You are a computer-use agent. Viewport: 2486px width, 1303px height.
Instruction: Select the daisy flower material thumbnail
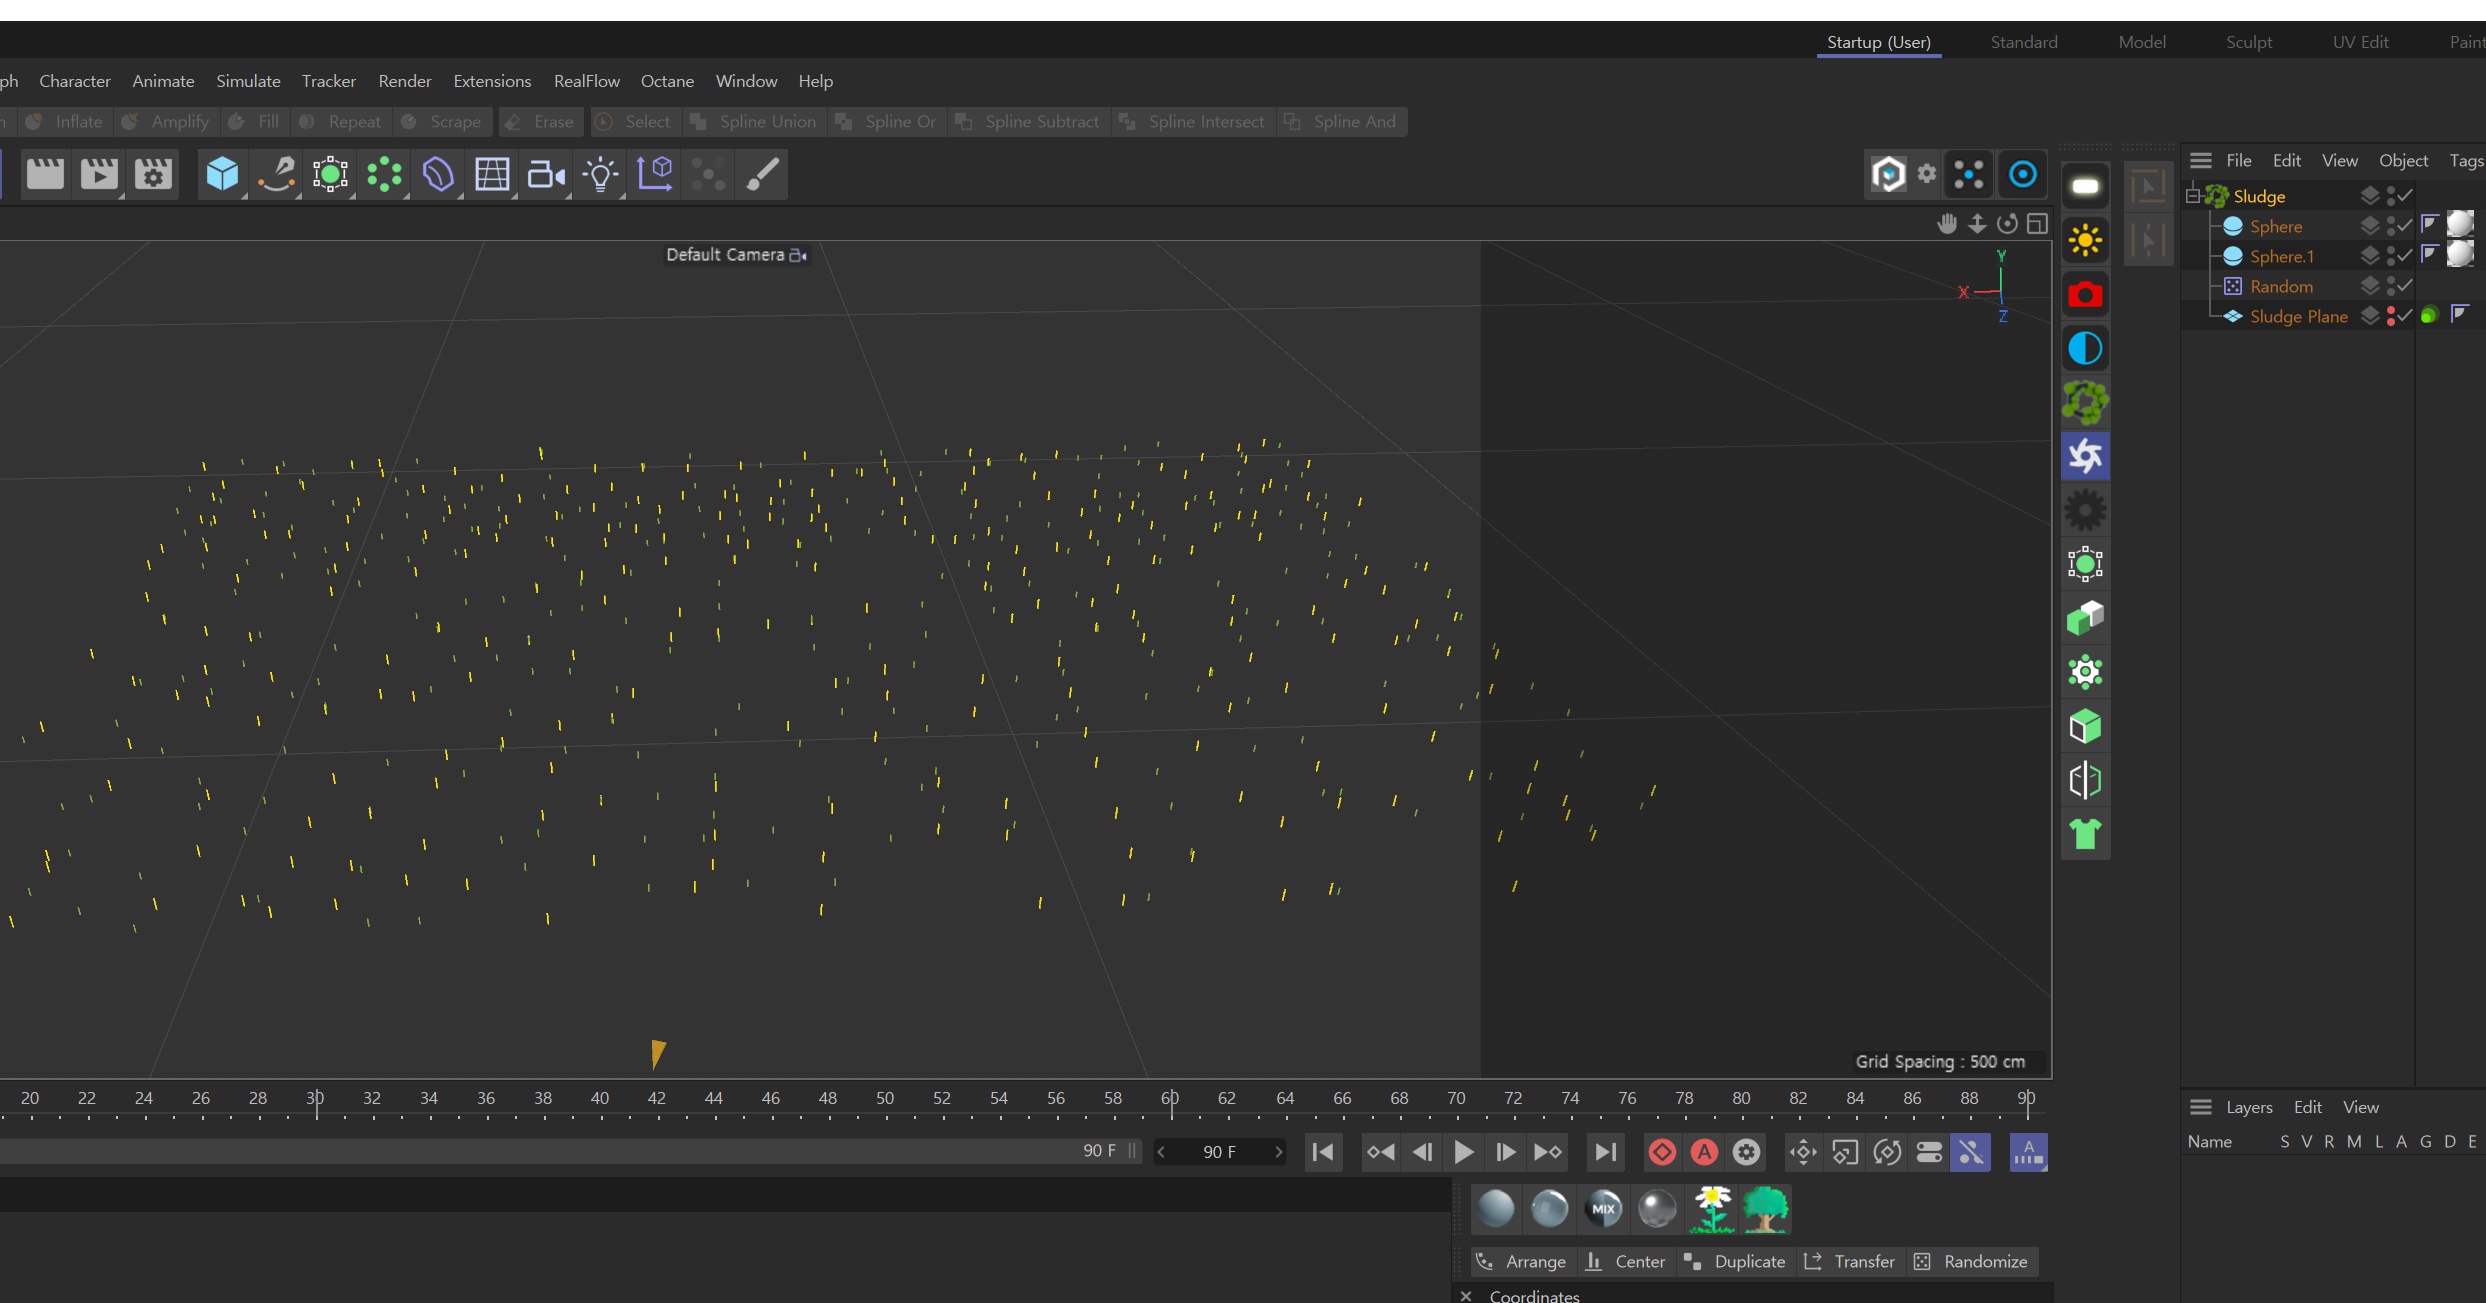[1711, 1208]
